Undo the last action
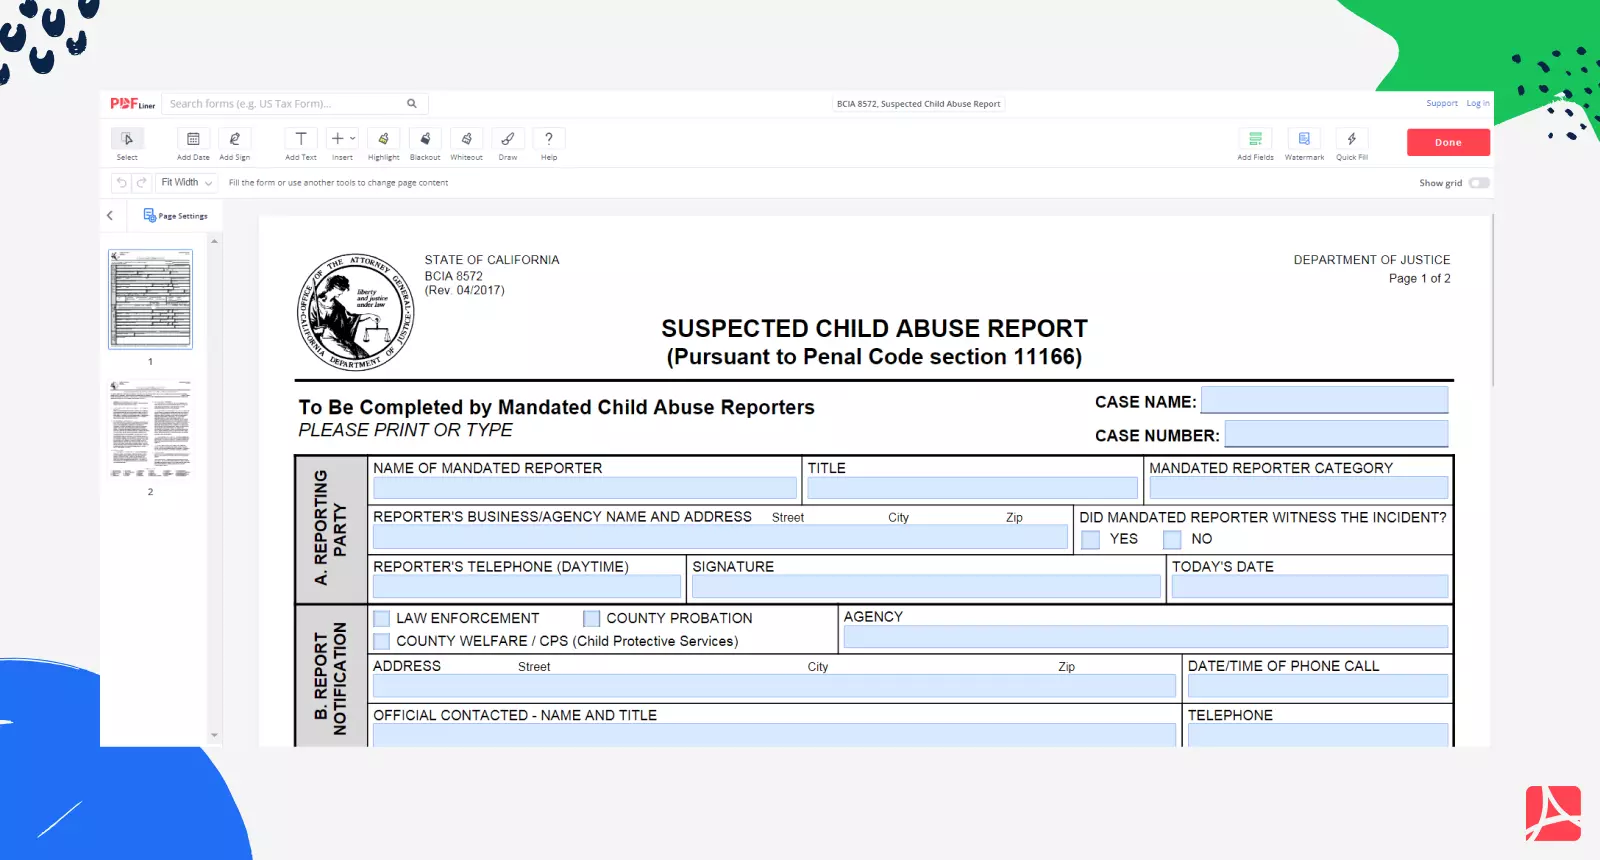1600x860 pixels. point(121,183)
